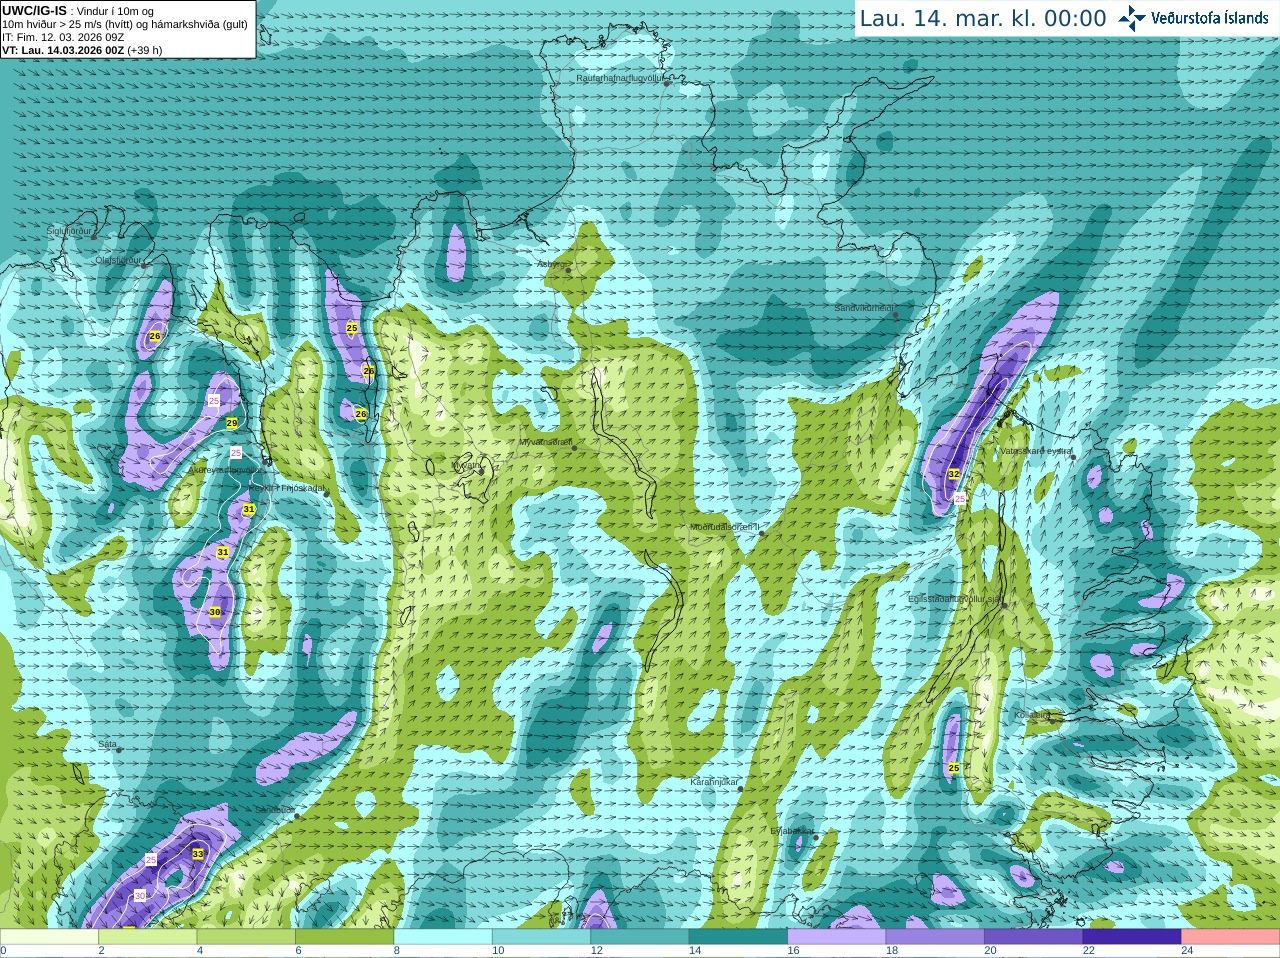Click the white 25 contour label beside the 32
The width and height of the screenshot is (1280, 958).
pos(960,498)
